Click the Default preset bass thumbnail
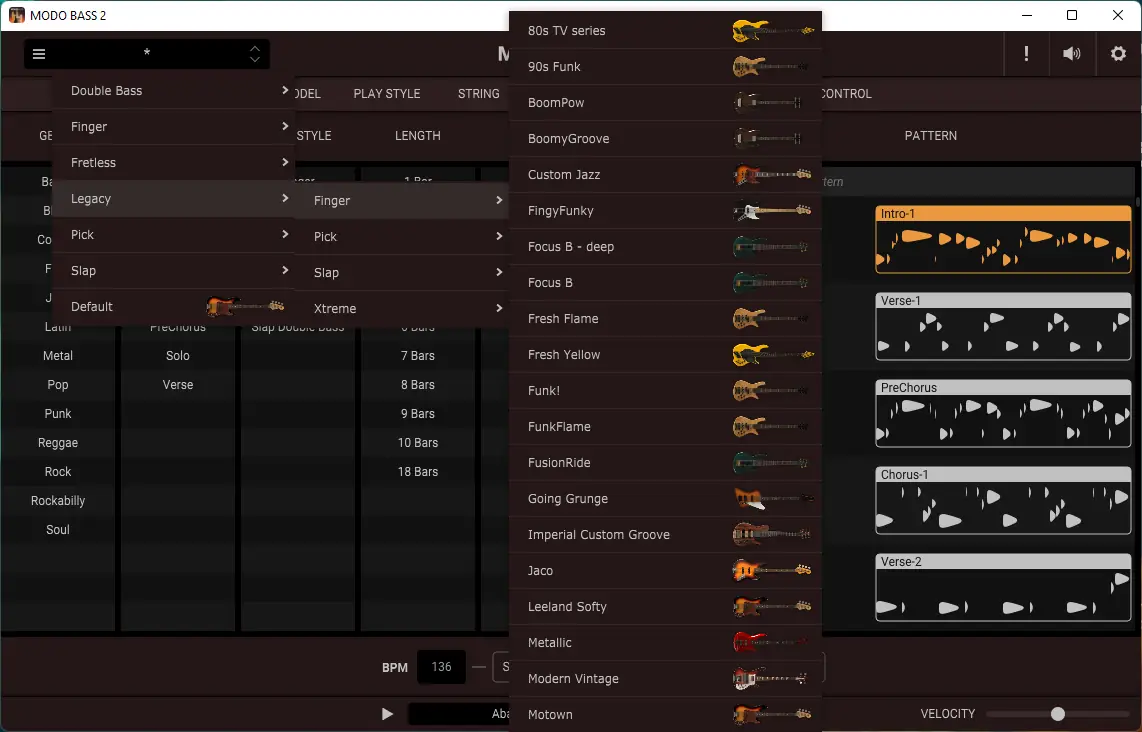 (x=245, y=307)
